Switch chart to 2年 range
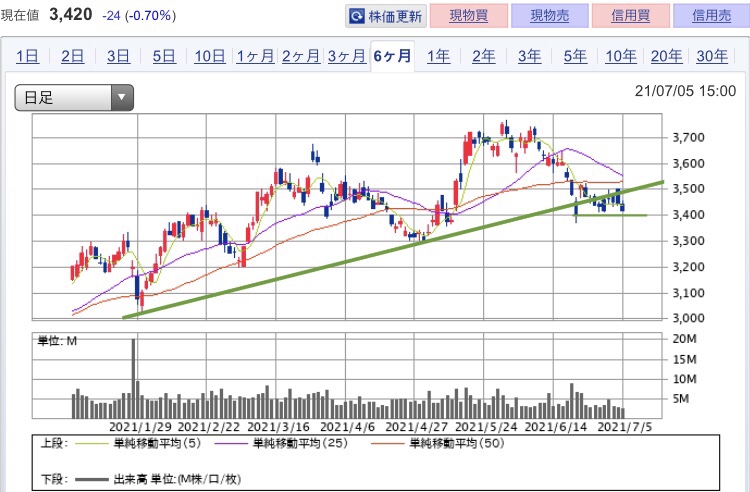The image size is (750, 492). pos(484,56)
